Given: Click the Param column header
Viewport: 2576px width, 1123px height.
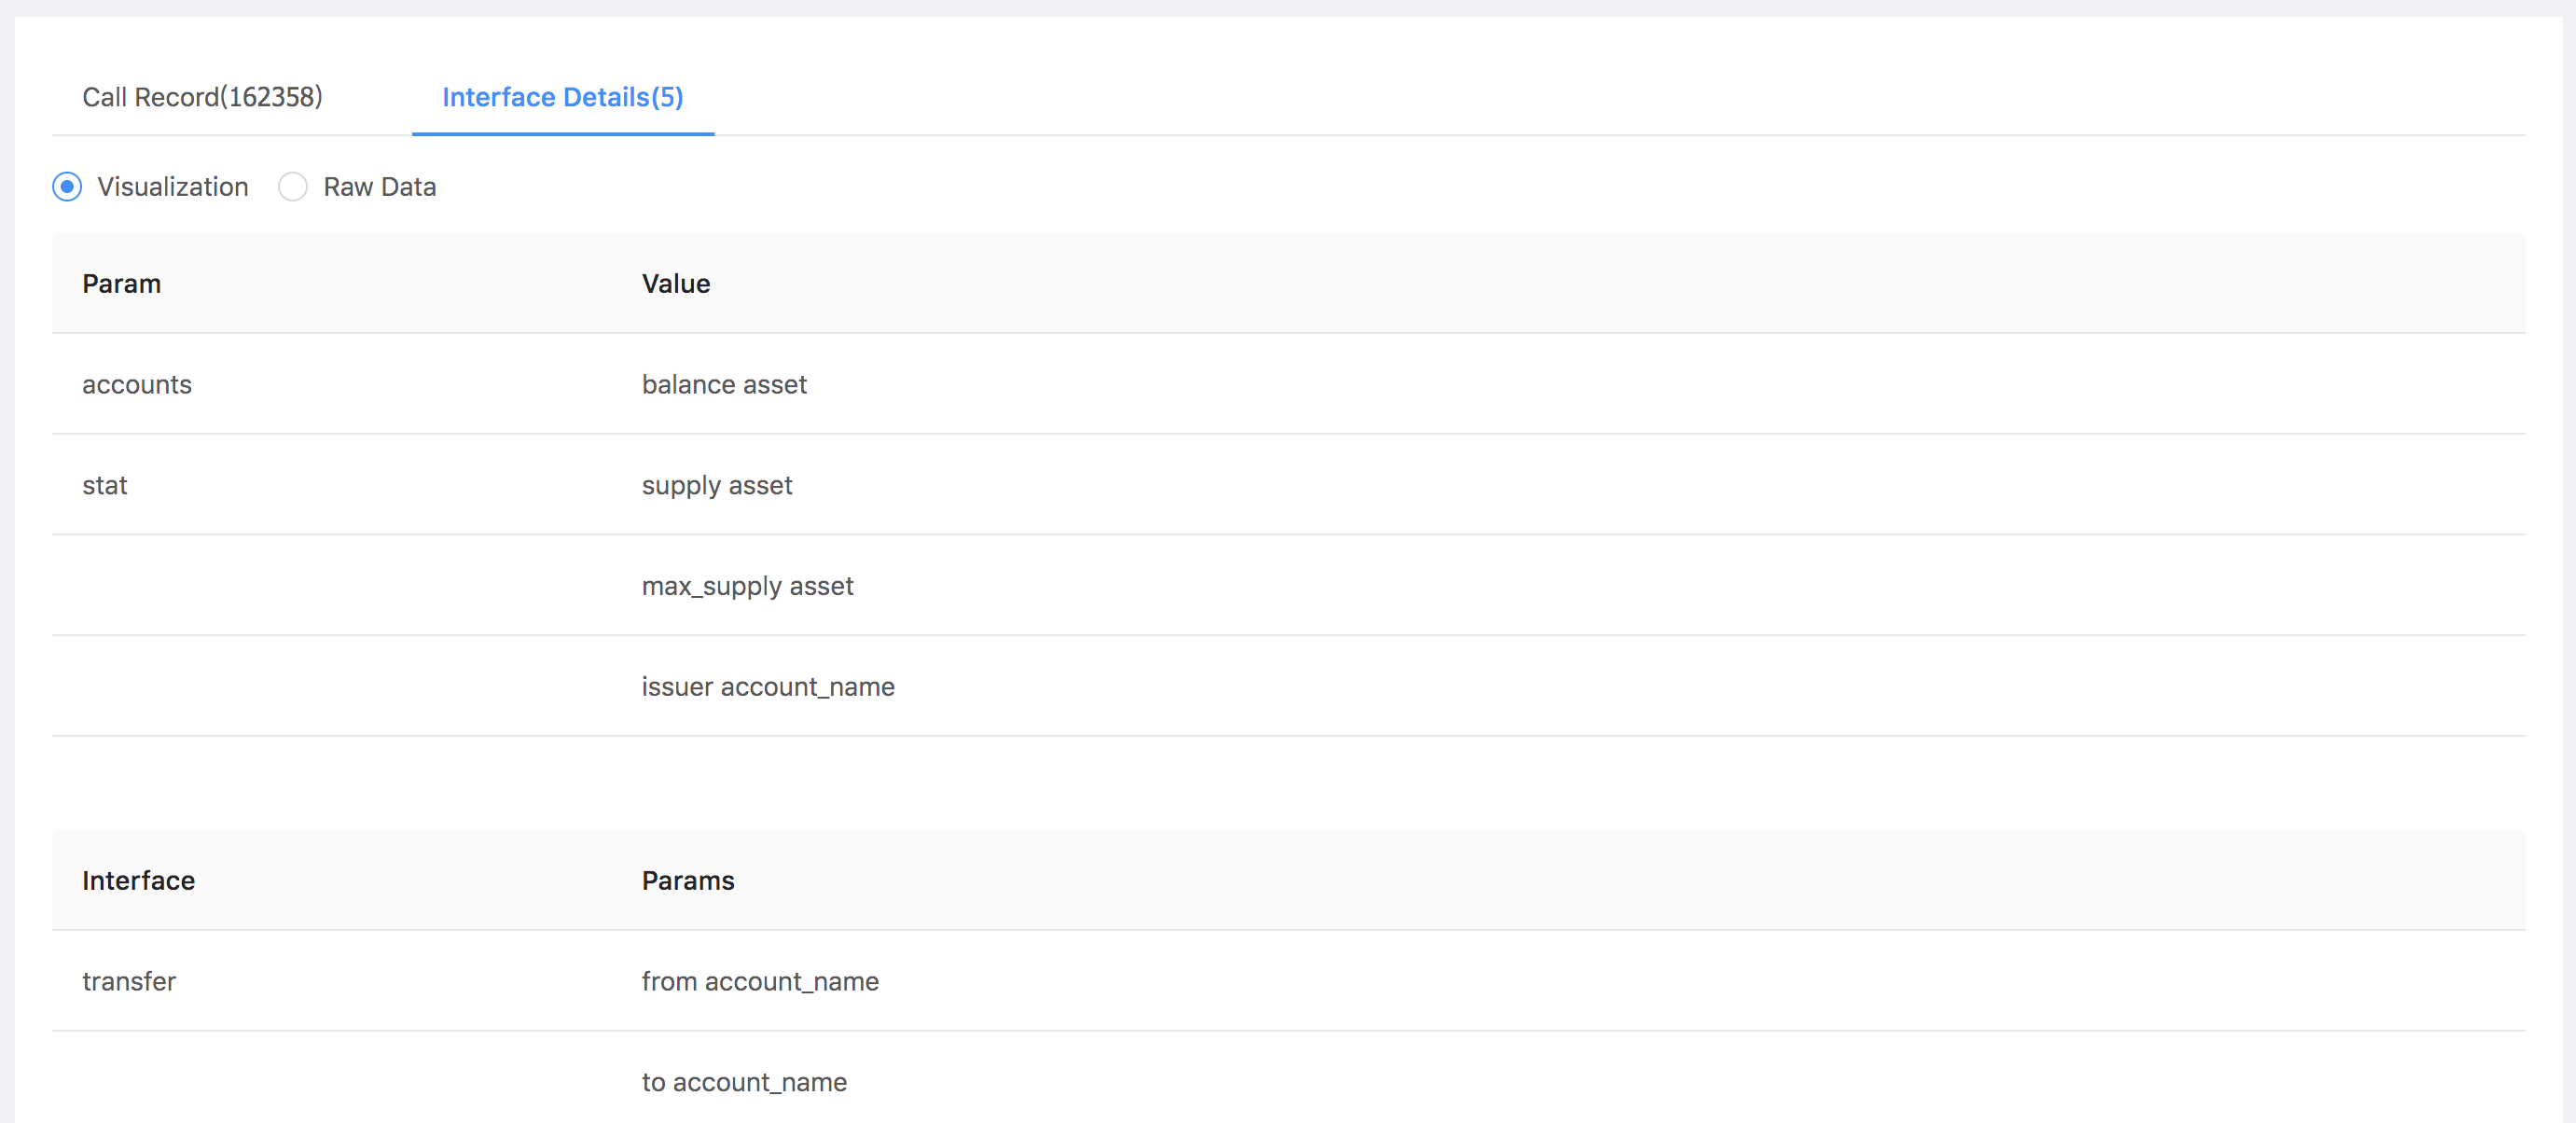Looking at the screenshot, I should (x=122, y=284).
